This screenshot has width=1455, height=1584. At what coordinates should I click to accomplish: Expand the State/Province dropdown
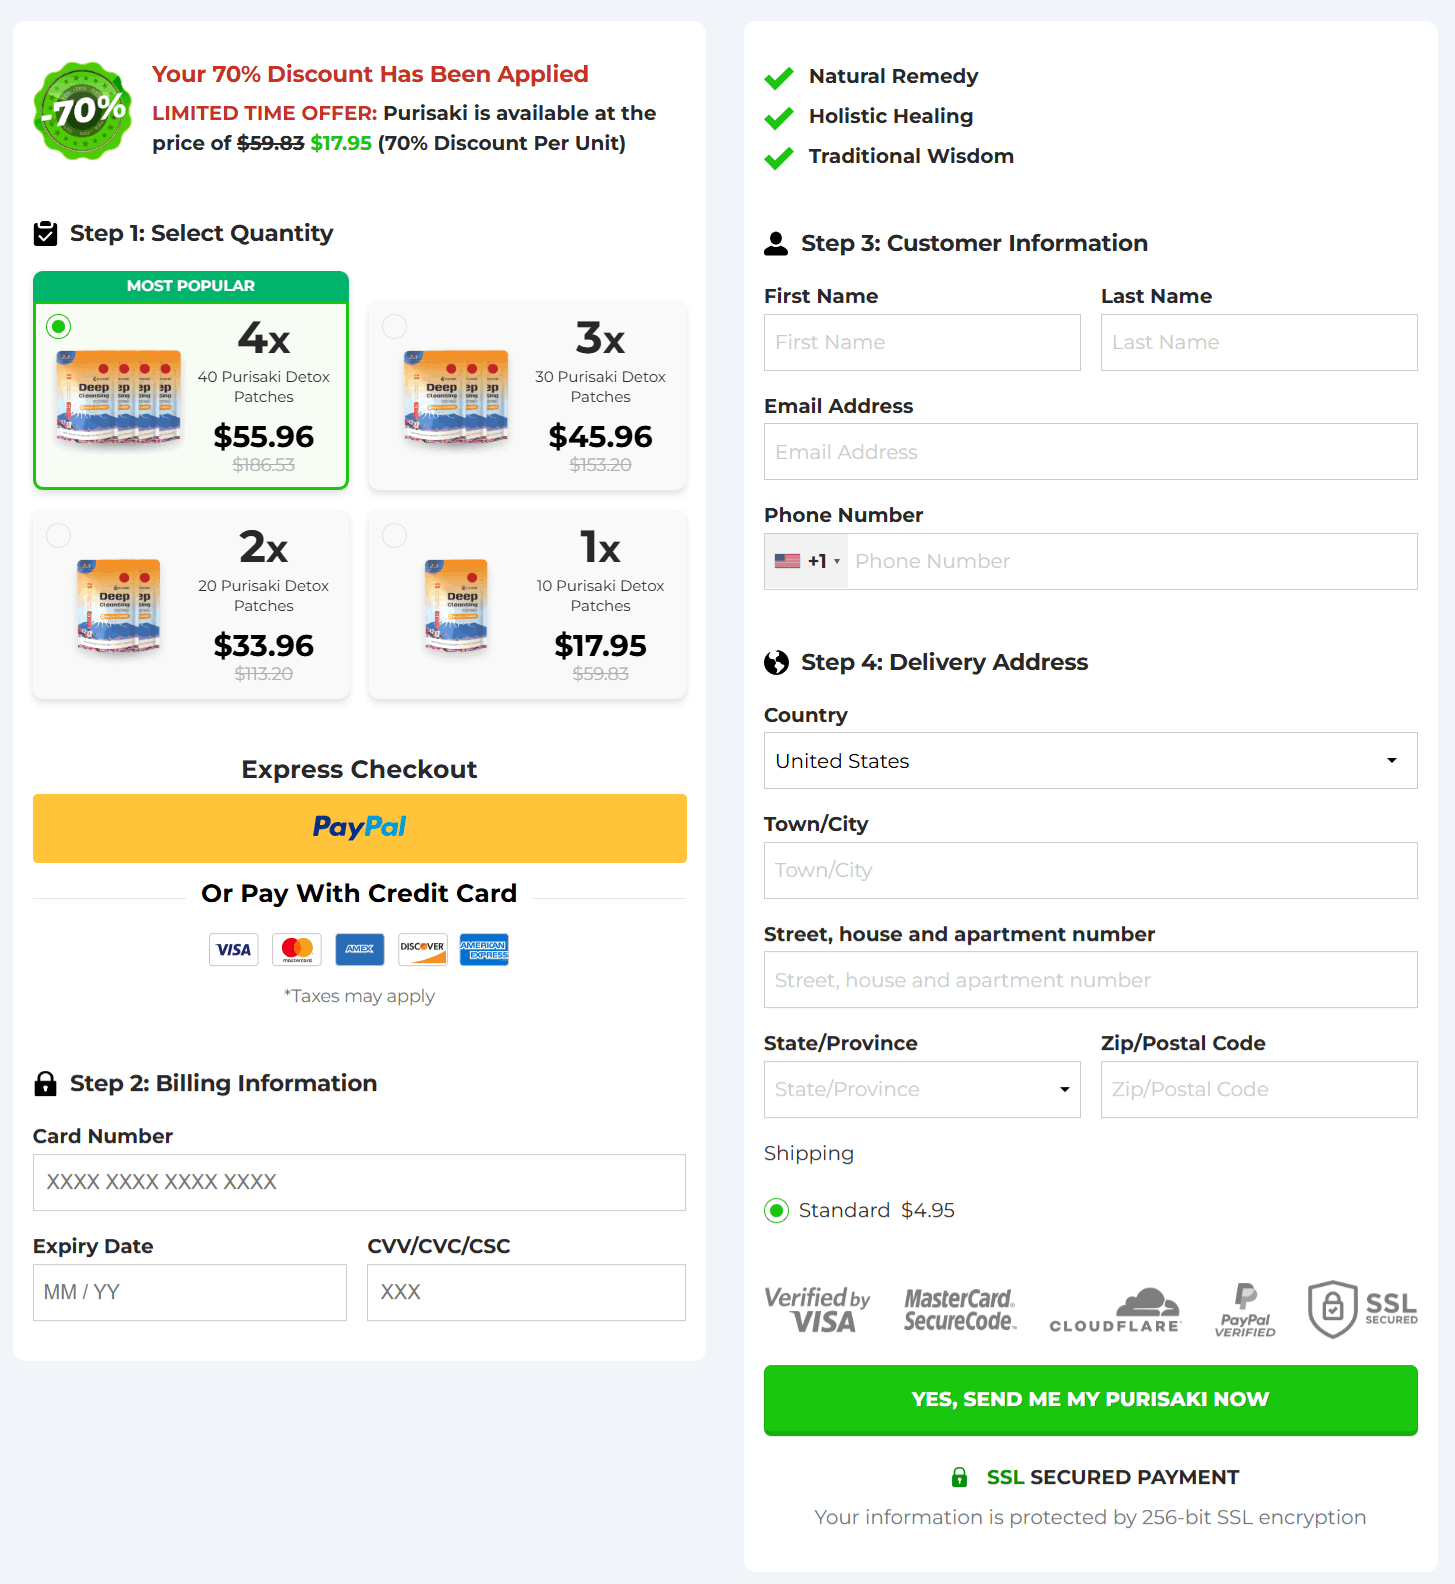pyautogui.click(x=920, y=1089)
